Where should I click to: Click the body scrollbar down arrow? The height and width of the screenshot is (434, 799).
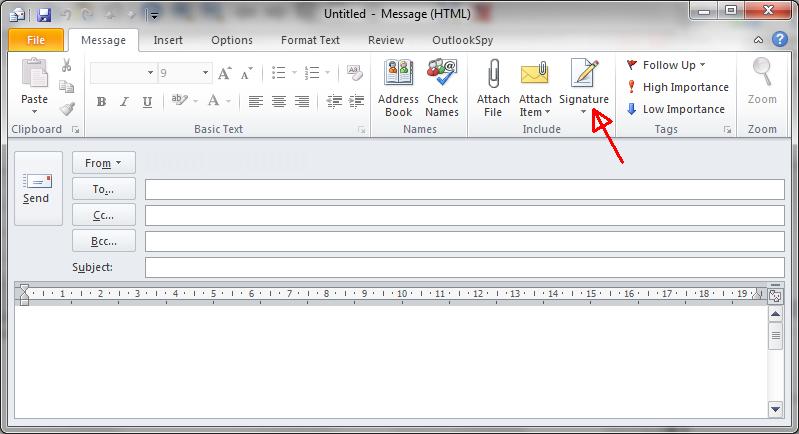(776, 409)
